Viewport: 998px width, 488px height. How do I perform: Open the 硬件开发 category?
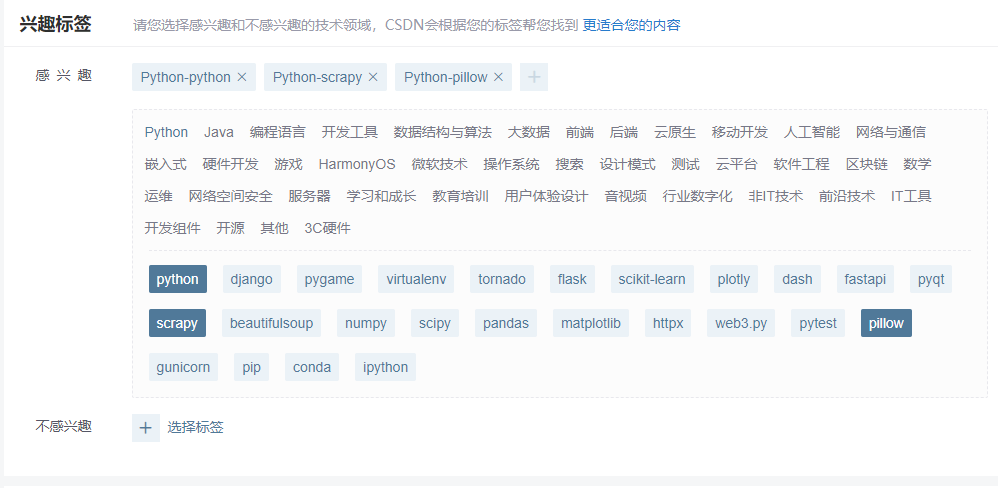point(230,164)
